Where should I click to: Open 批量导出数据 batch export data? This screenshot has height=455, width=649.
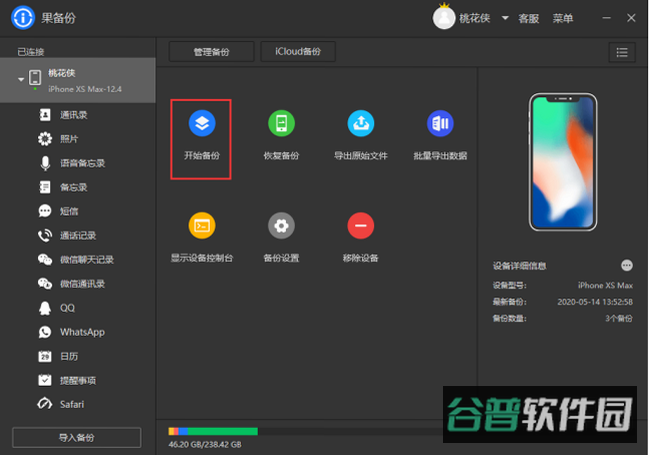tap(440, 123)
